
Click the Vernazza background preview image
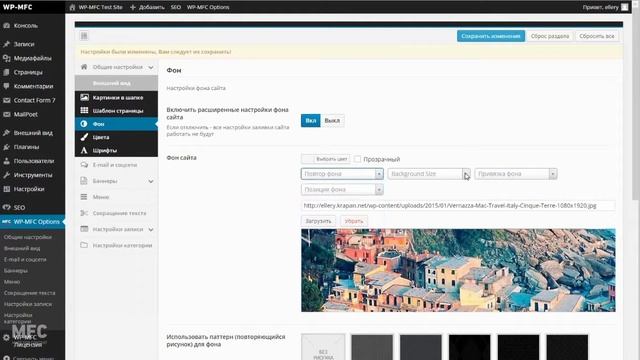[x=458, y=270]
